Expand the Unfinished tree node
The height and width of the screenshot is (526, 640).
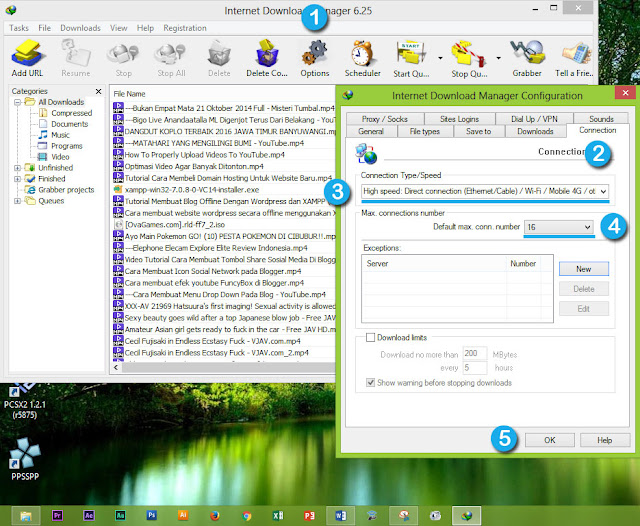coord(18,168)
